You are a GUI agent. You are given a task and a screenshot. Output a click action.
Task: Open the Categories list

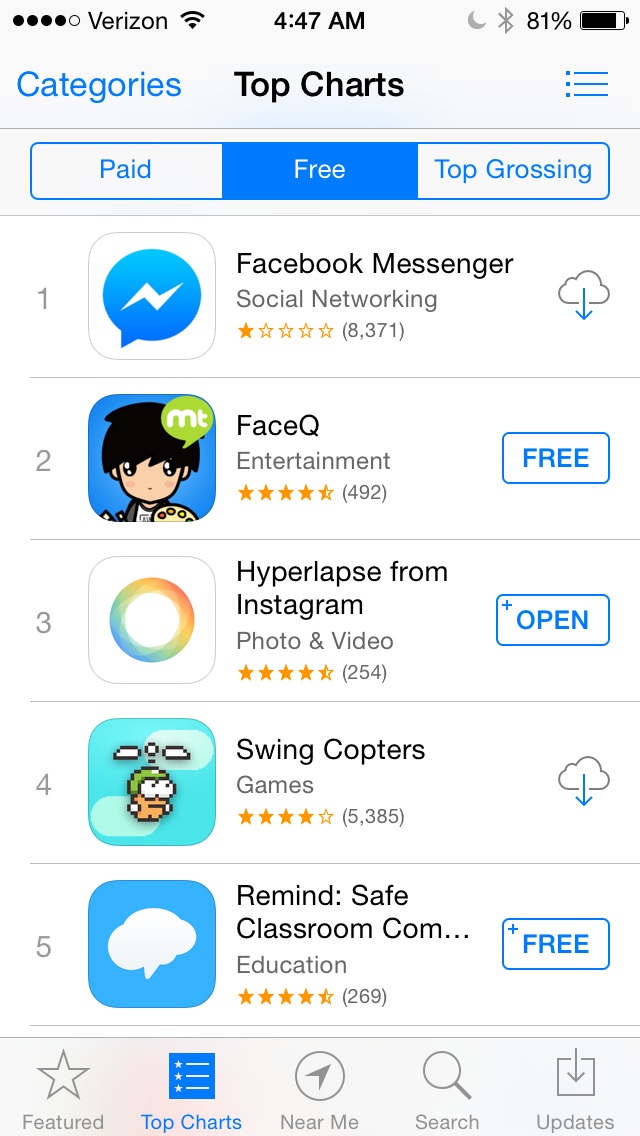point(99,85)
